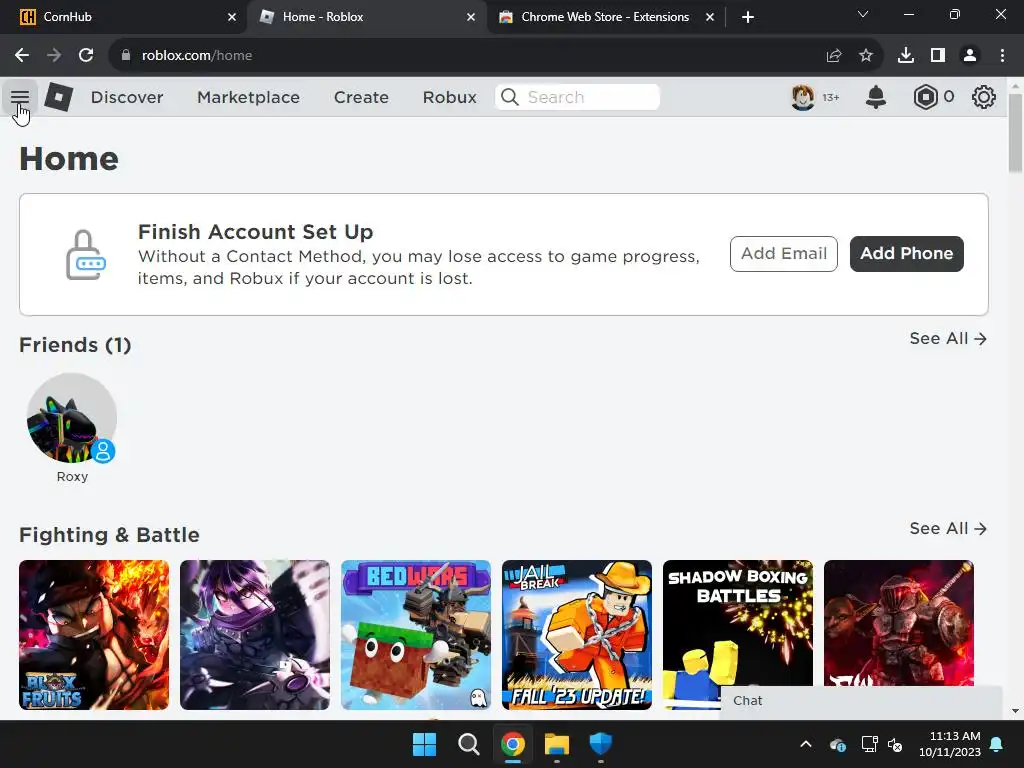
Task: Open the Robux balance icon
Action: point(925,97)
